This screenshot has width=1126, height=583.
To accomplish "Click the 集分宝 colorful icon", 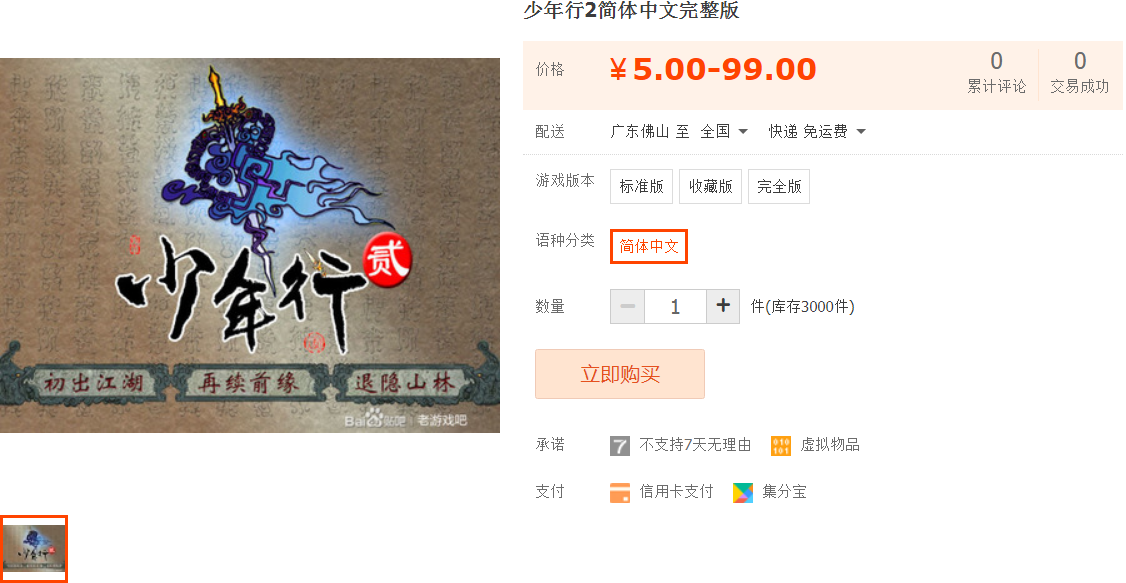I will pos(743,493).
